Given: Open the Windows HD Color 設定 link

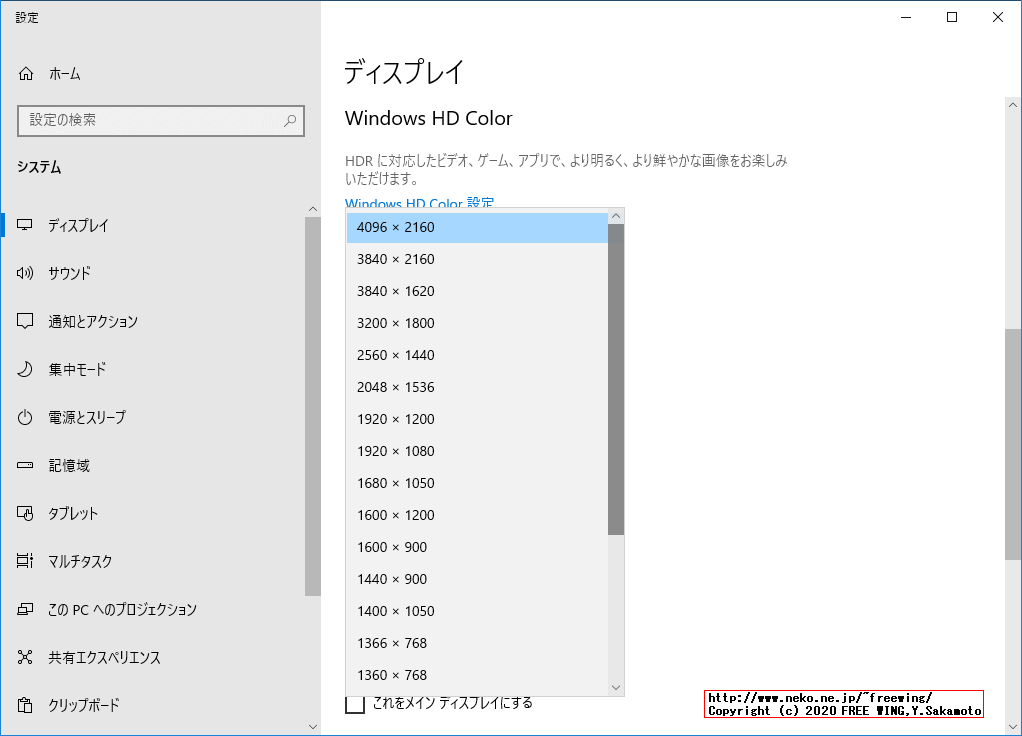Looking at the screenshot, I should [x=419, y=204].
